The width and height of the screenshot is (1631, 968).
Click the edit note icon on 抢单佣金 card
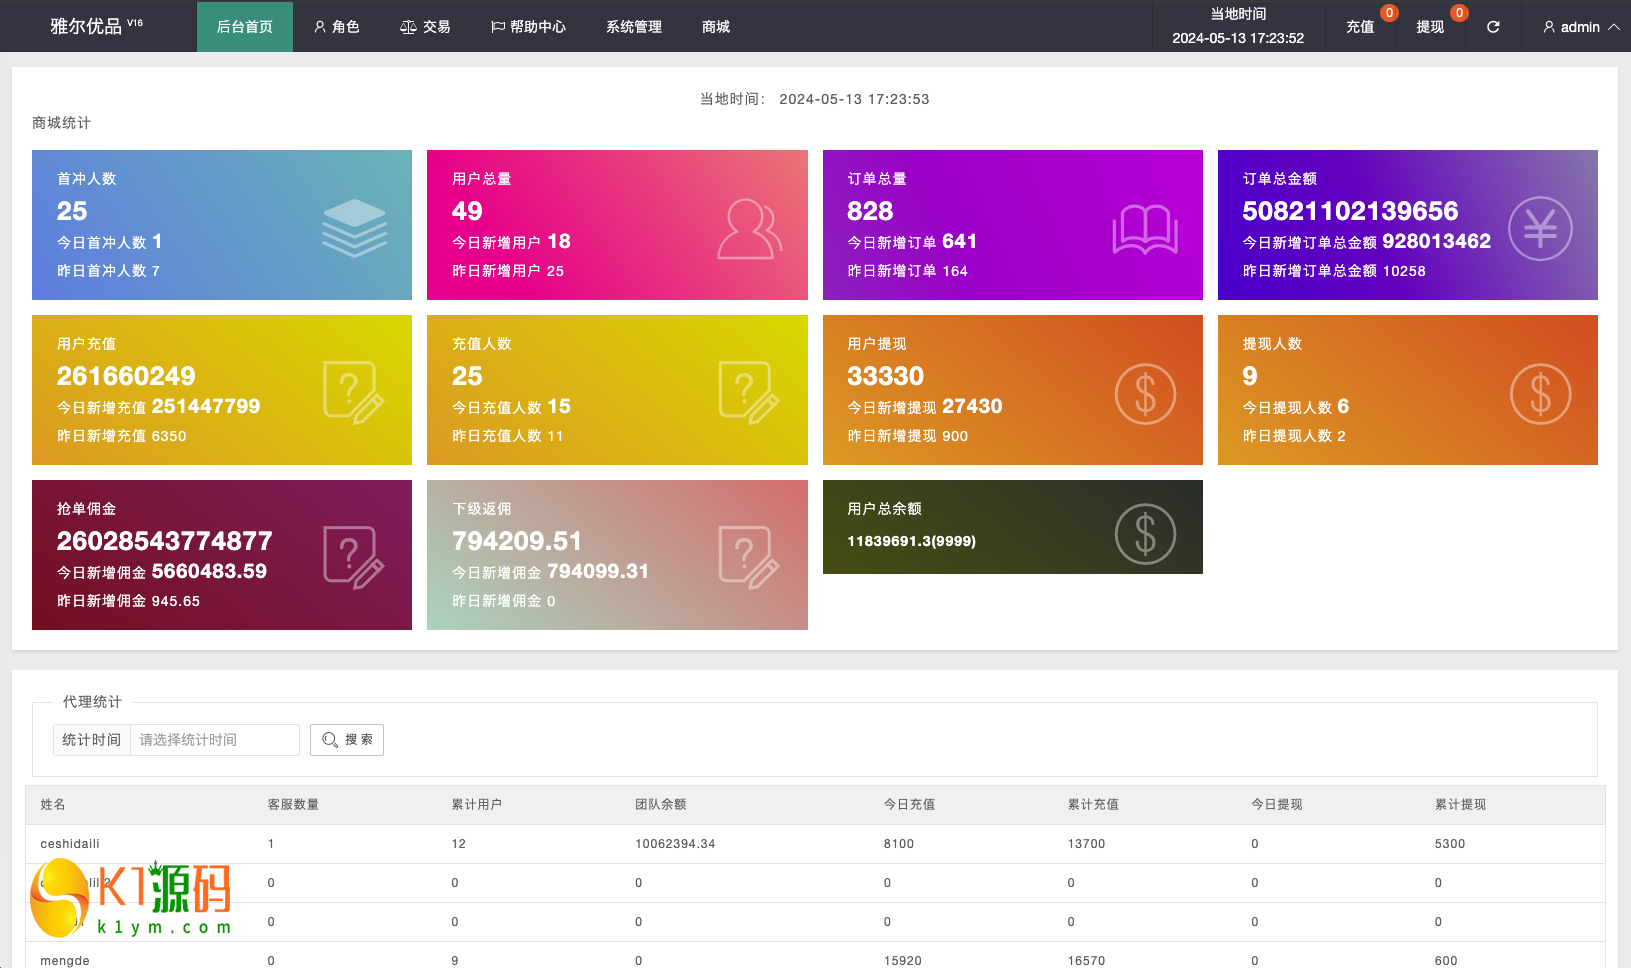click(x=354, y=558)
